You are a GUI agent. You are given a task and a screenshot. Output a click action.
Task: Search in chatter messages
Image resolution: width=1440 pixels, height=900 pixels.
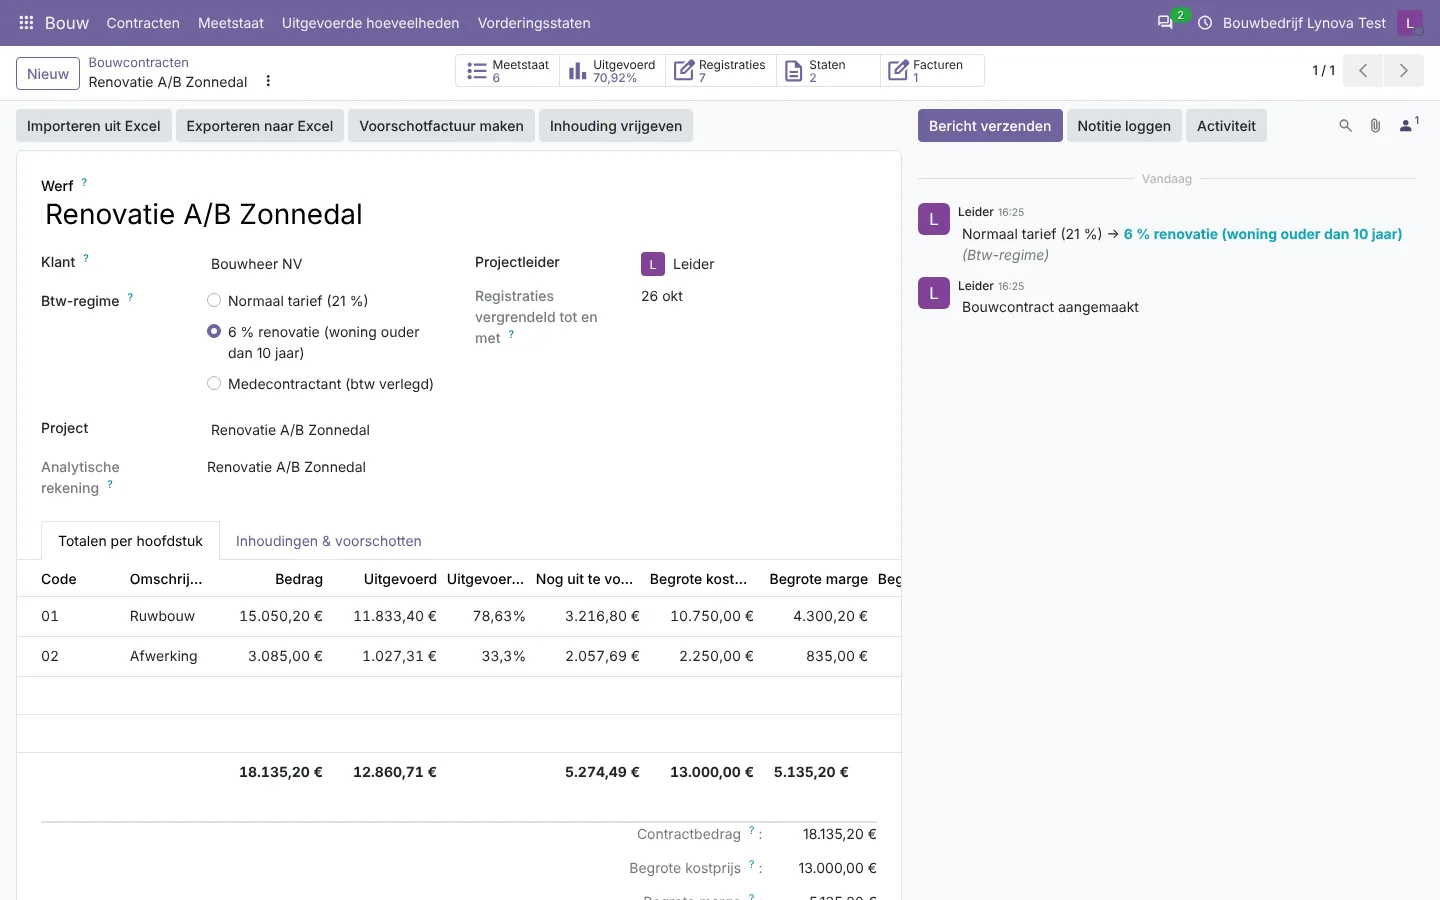tap(1345, 126)
